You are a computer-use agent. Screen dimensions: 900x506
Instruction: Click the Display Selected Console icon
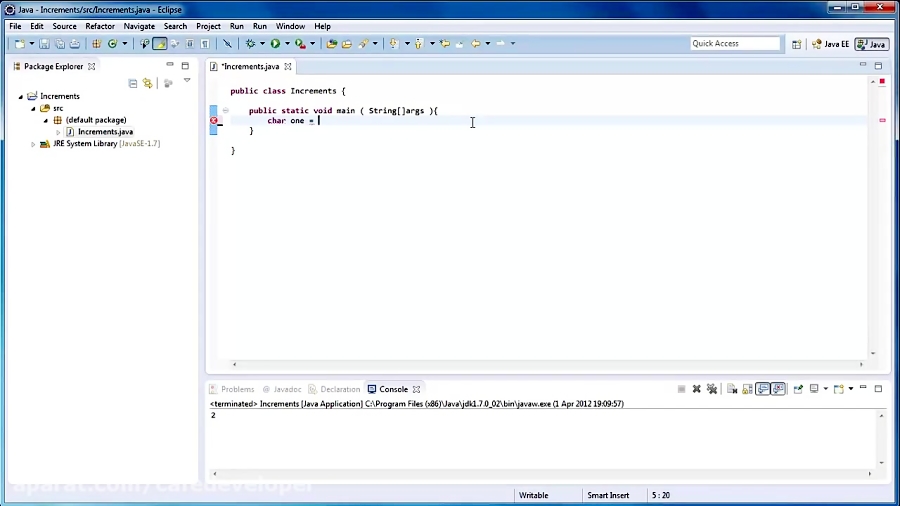point(814,389)
